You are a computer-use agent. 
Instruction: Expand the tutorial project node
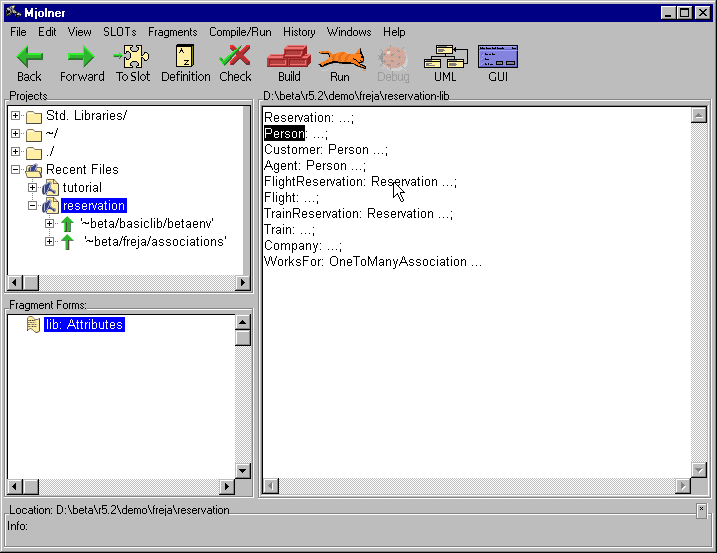pos(32,188)
